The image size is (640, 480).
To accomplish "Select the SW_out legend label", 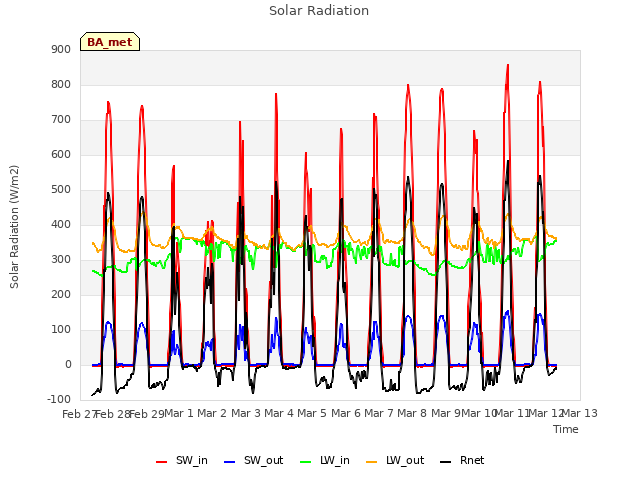I will (264, 460).
